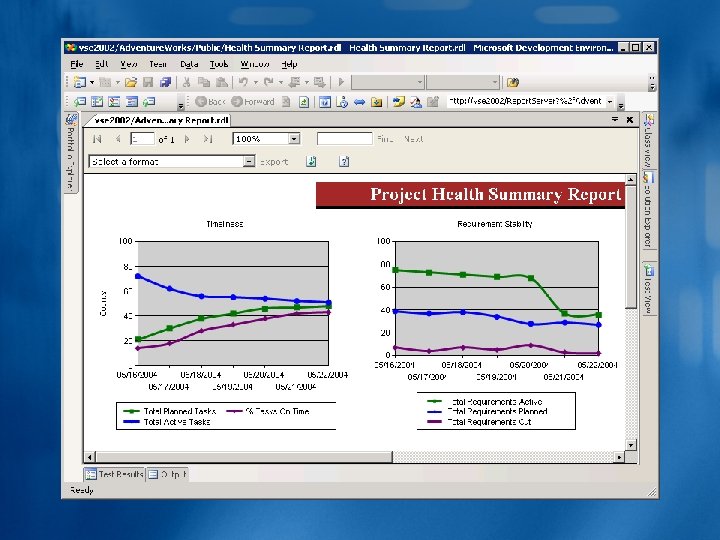
Task: Open the File menu
Action: coord(76,64)
